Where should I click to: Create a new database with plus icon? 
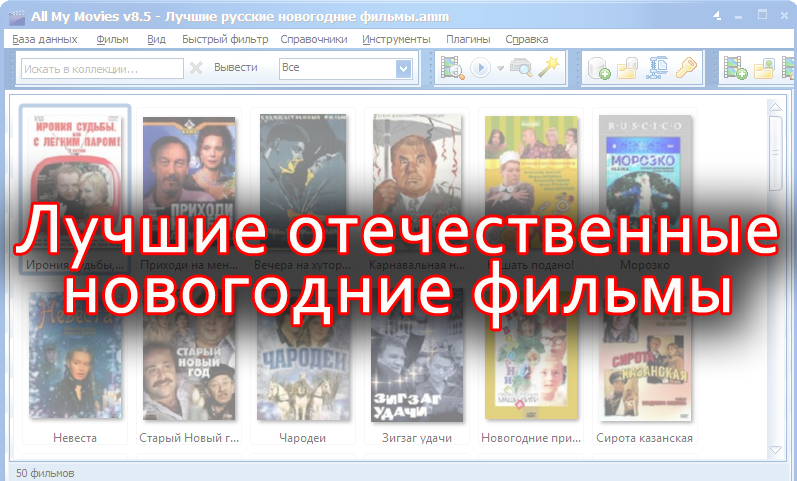pyautogui.click(x=599, y=68)
